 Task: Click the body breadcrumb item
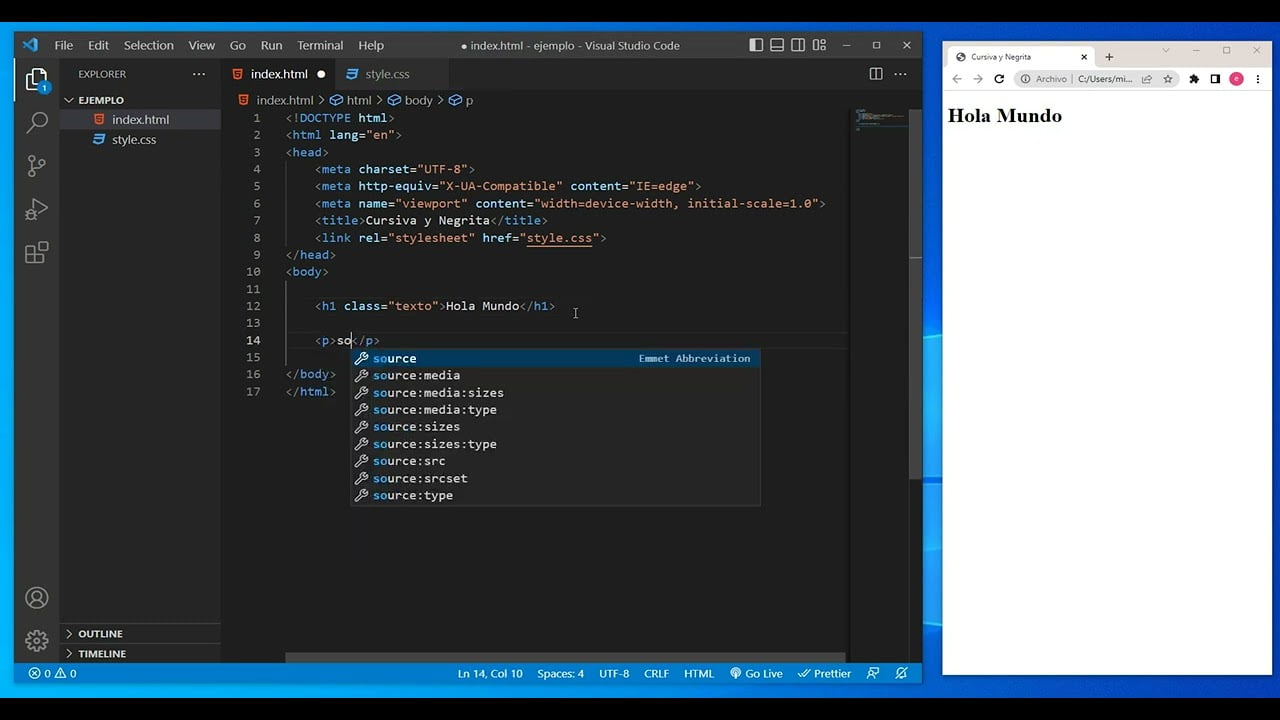(419, 100)
